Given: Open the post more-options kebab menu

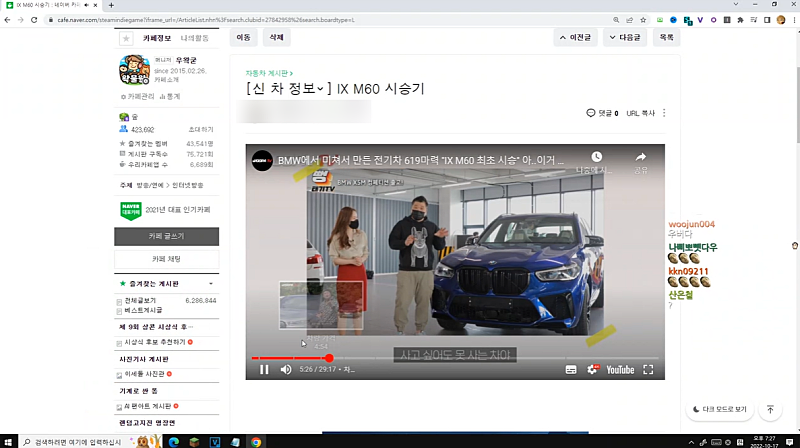Looking at the screenshot, I should pyautogui.click(x=664, y=113).
